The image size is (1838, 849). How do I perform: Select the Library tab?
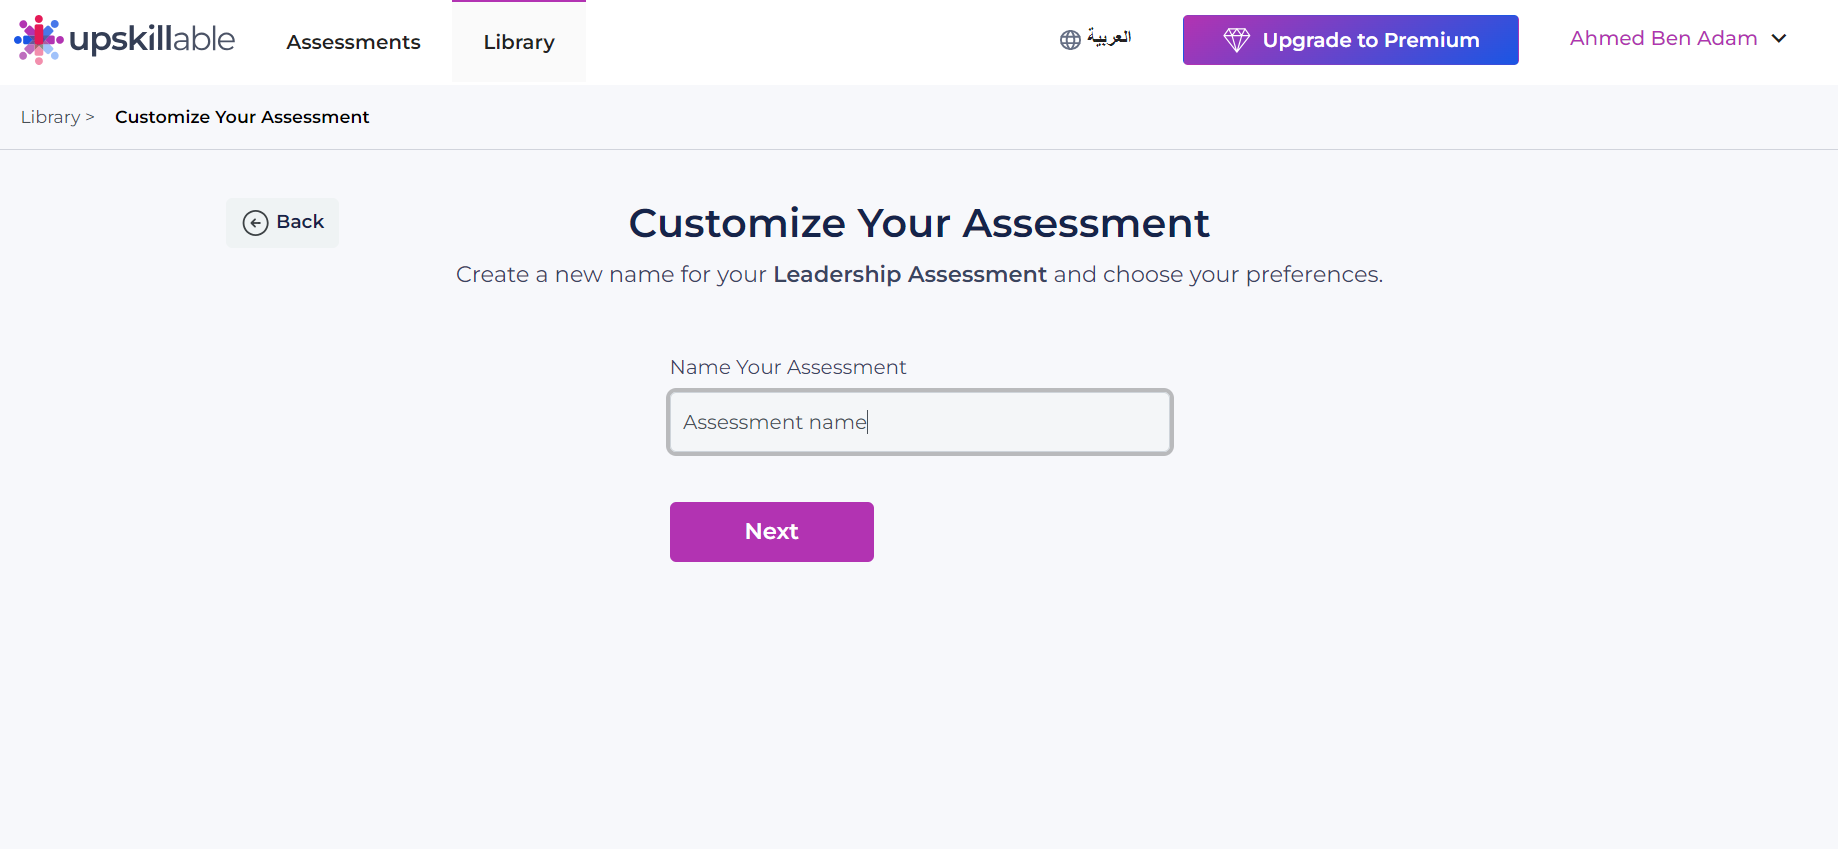click(519, 42)
